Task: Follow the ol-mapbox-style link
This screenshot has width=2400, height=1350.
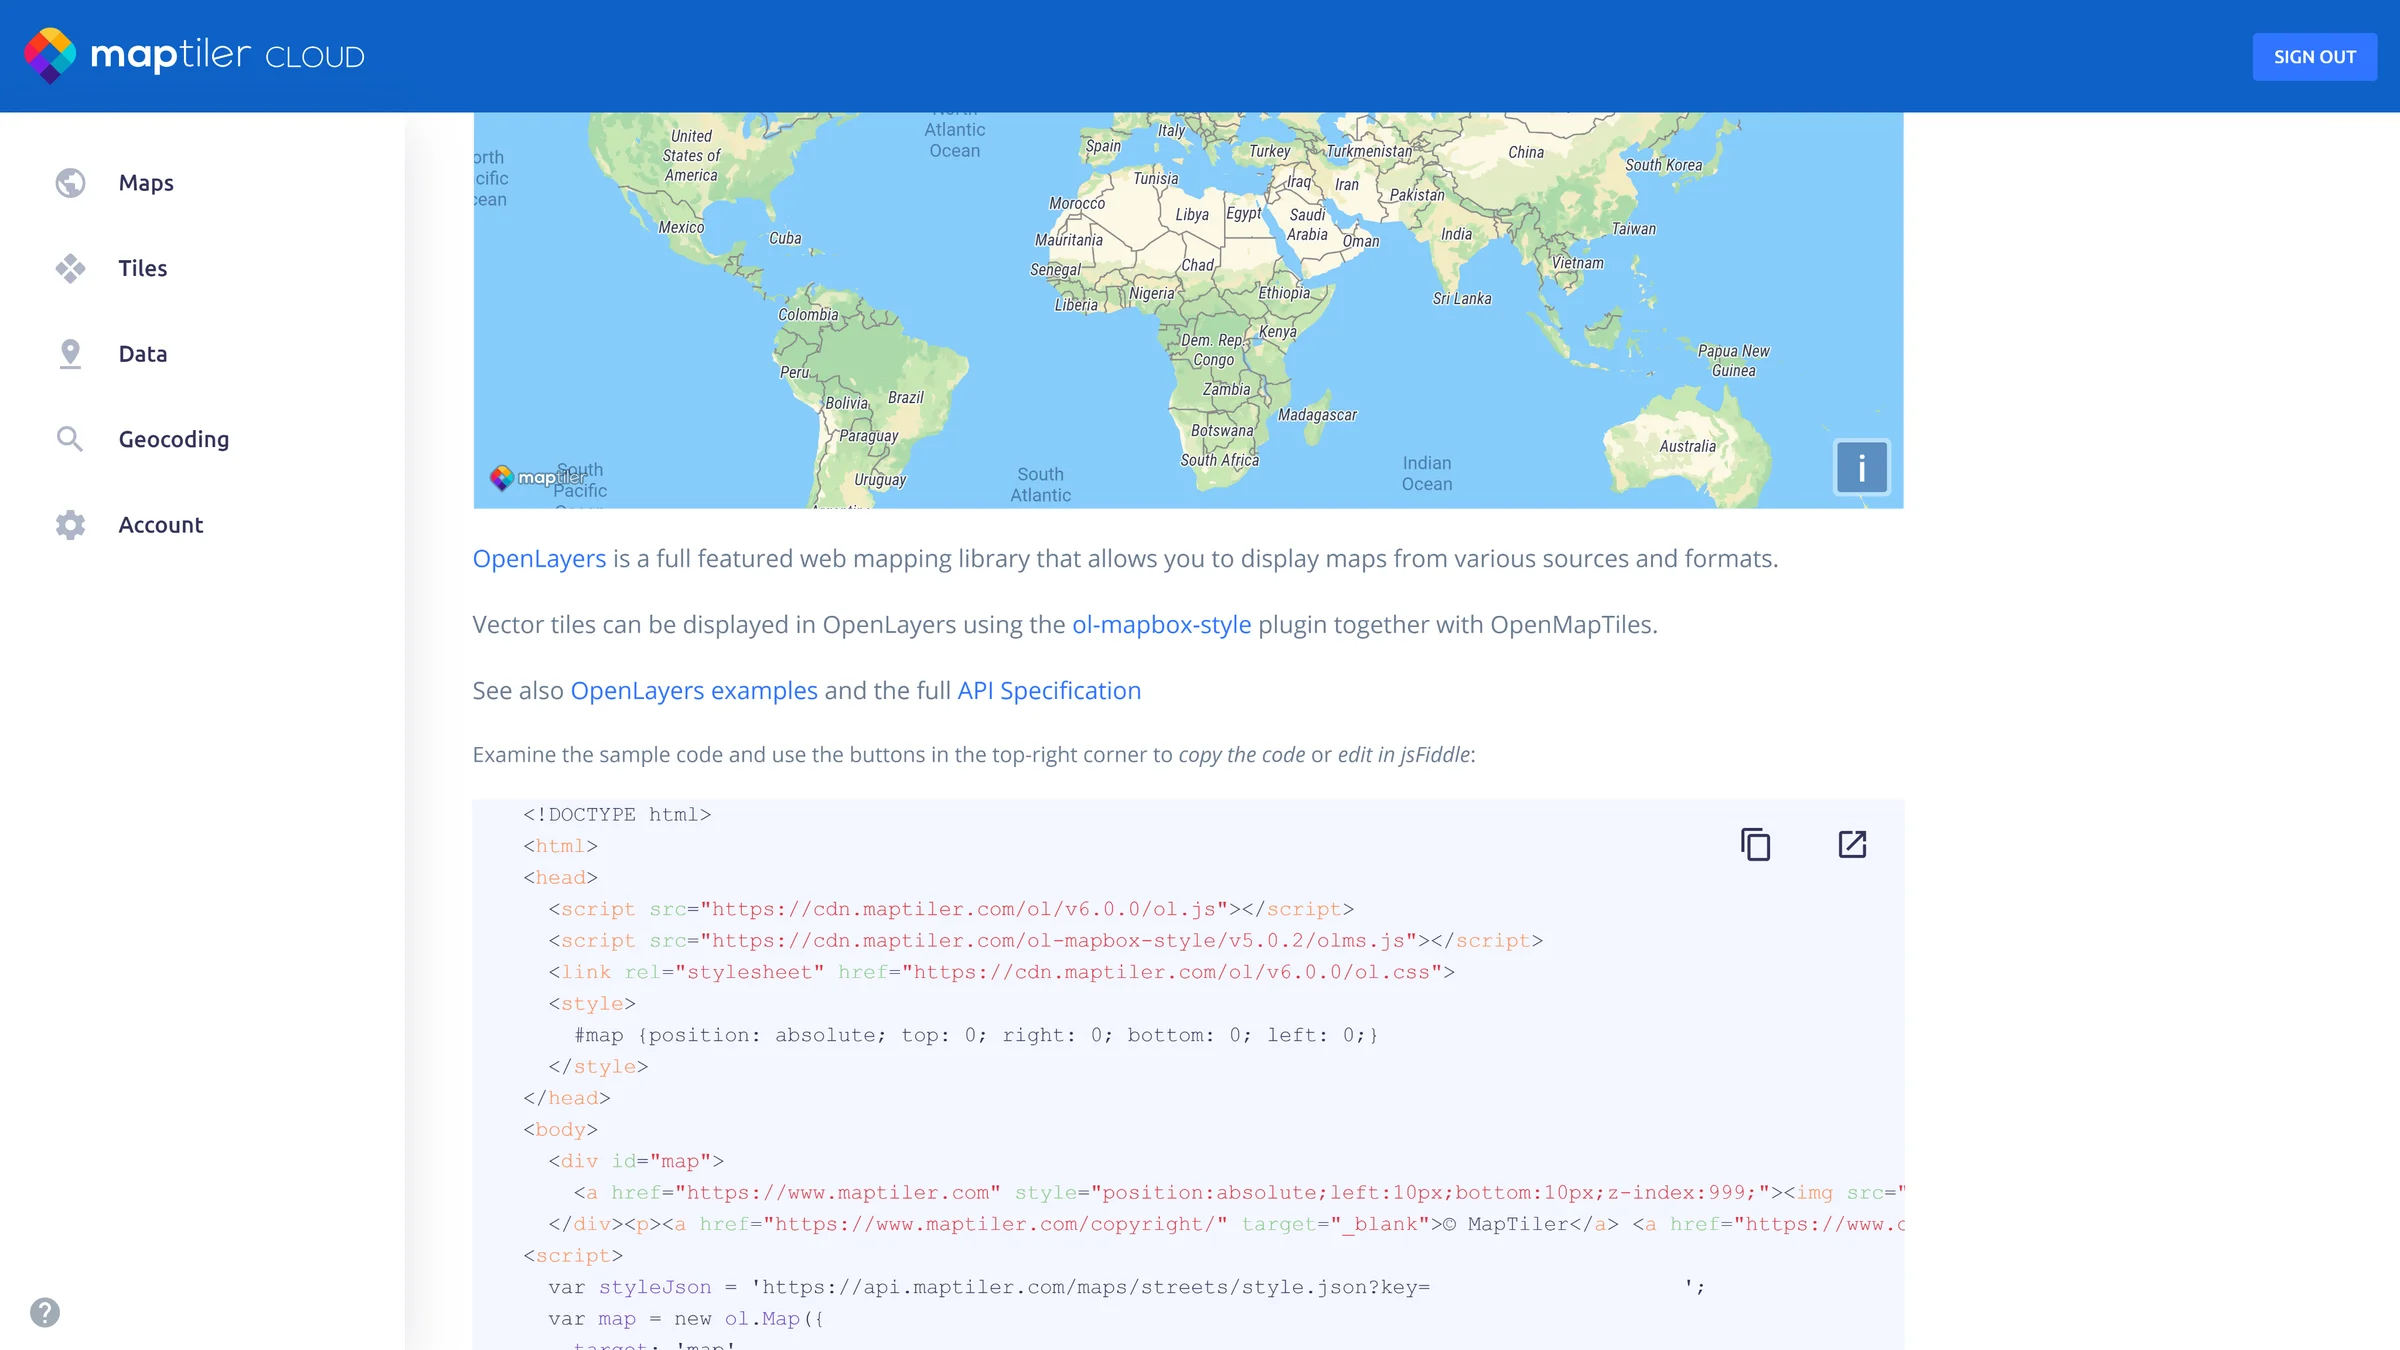Action: tap(1161, 624)
